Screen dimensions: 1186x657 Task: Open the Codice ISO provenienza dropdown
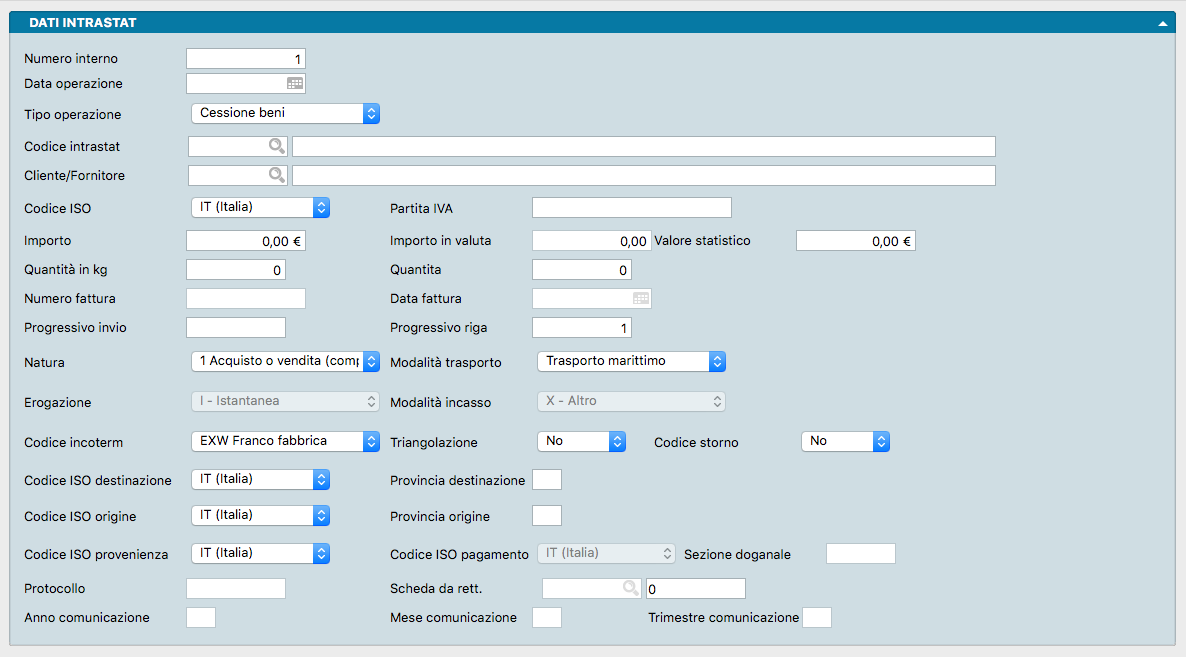[260, 553]
